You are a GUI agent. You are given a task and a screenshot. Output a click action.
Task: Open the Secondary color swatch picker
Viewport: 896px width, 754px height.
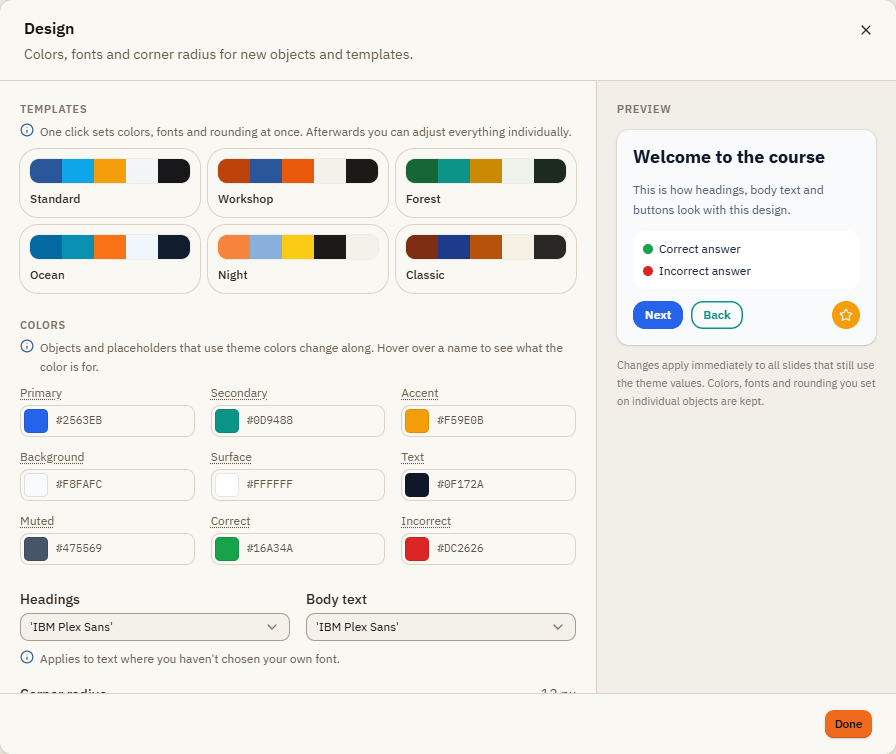(x=227, y=421)
